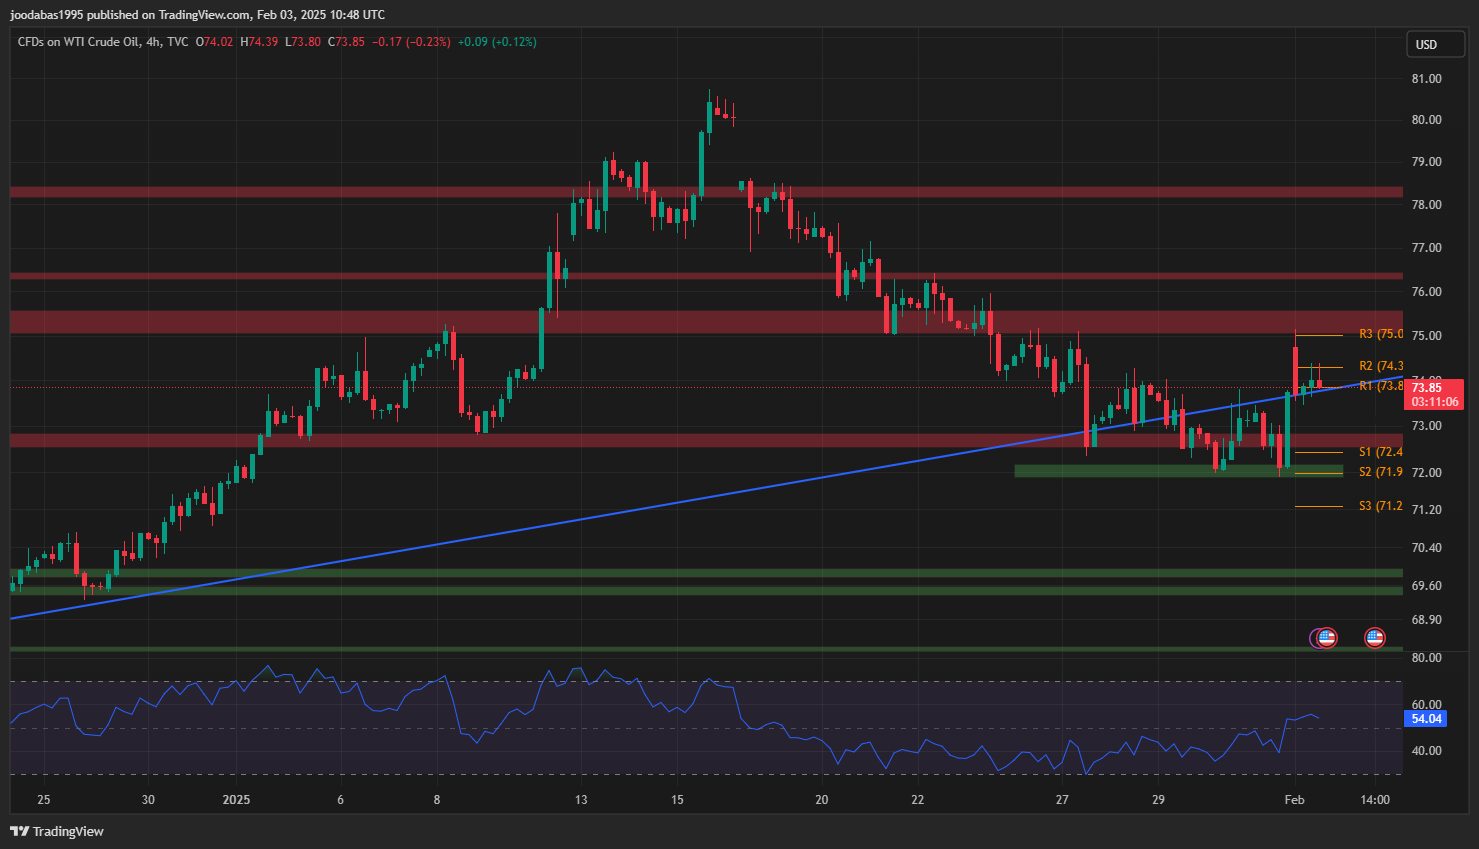The width and height of the screenshot is (1479, 849).
Task: Click the 'TVC' source label in the legend
Action: [x=177, y=42]
